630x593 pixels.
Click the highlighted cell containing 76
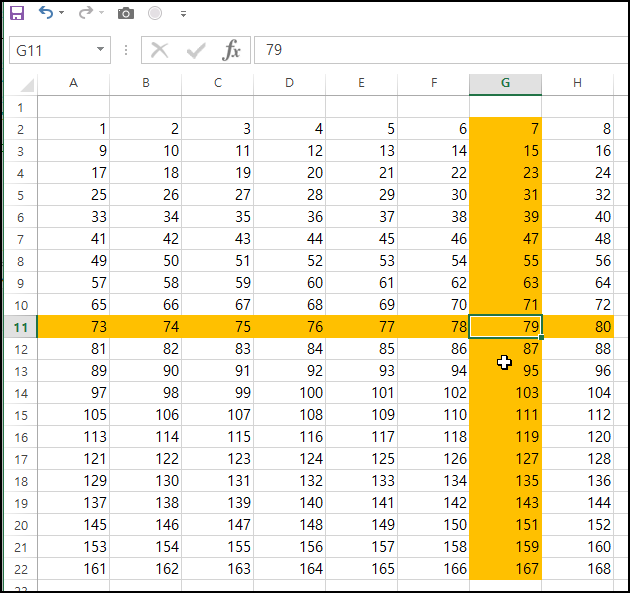[289, 327]
